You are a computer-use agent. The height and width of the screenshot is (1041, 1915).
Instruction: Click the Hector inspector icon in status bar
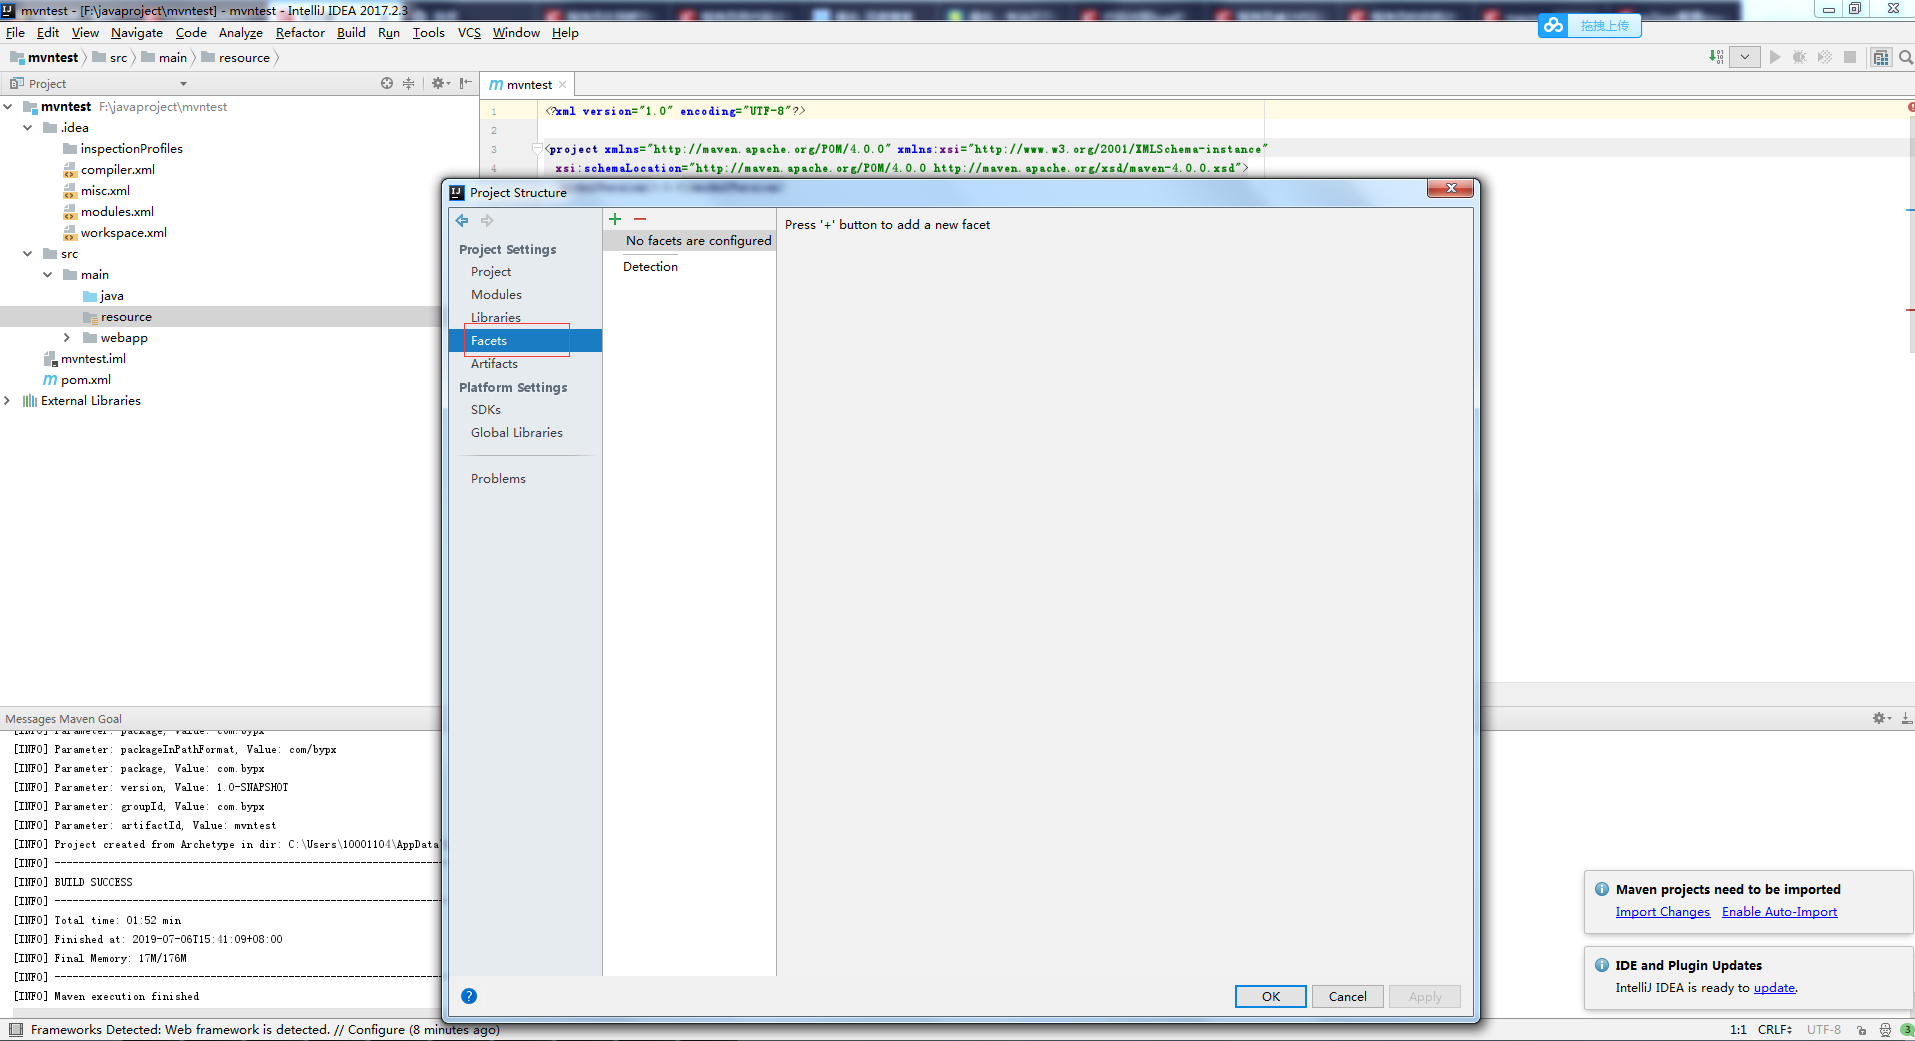click(1885, 1030)
